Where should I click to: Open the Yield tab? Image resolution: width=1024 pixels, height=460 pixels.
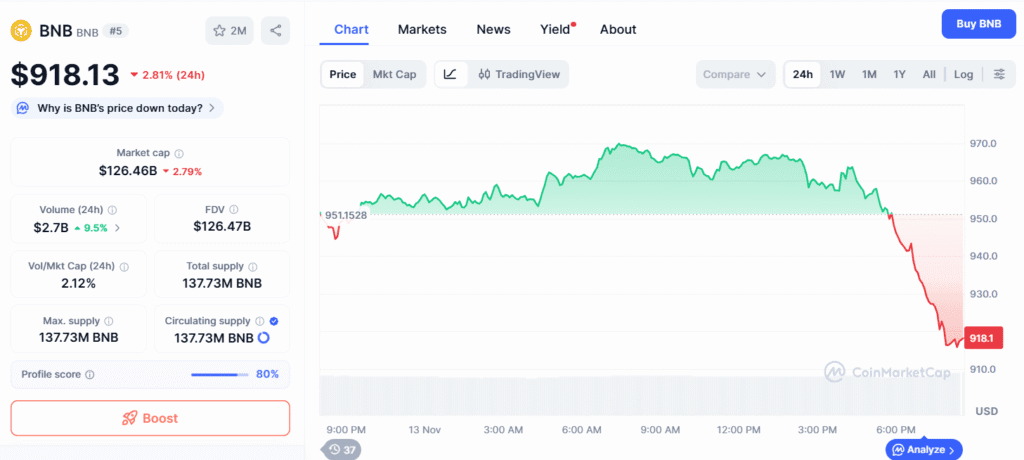point(555,29)
